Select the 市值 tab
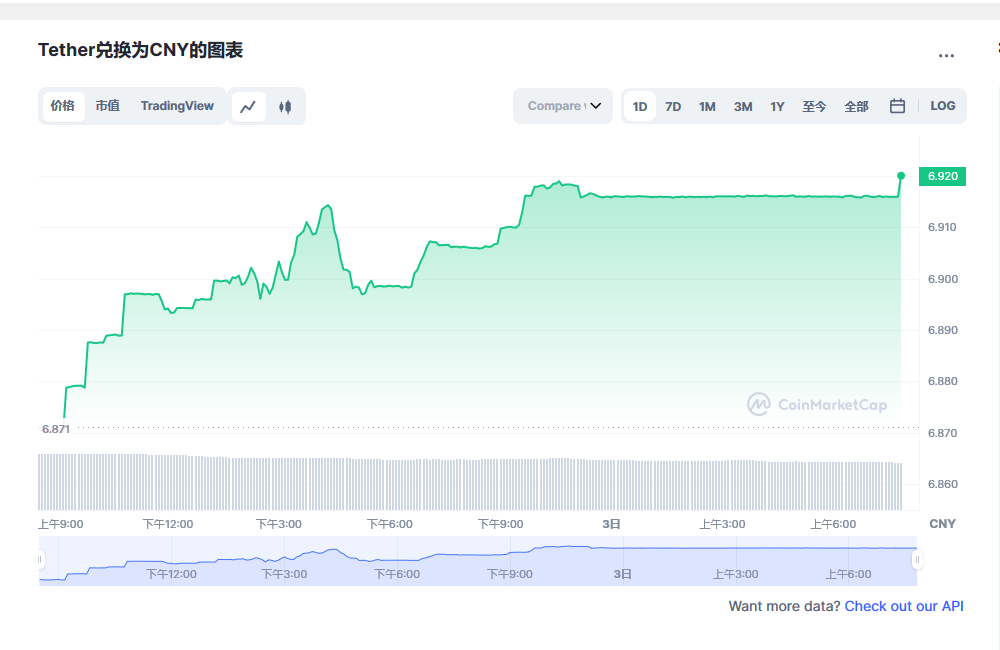 pos(108,106)
